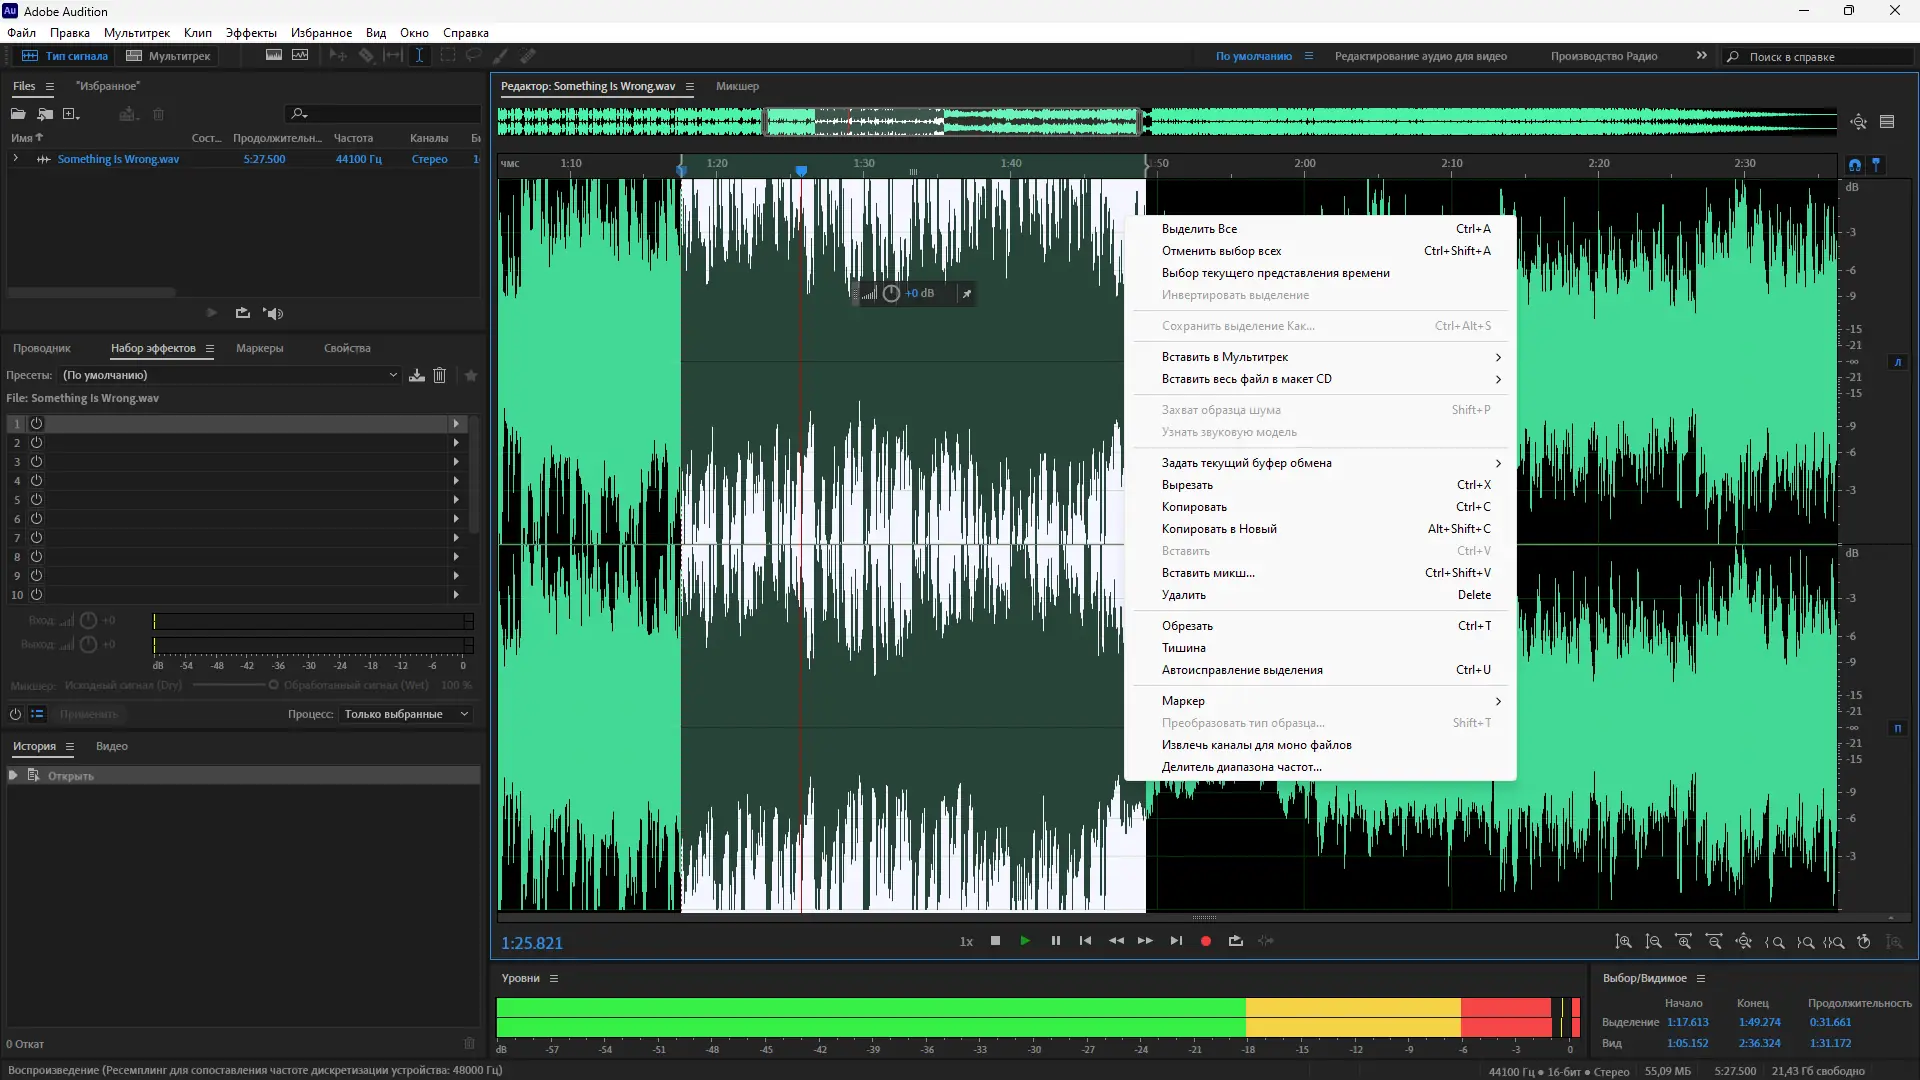Click the blue playhead marker on timeline
This screenshot has height=1080, width=1920.
(801, 171)
